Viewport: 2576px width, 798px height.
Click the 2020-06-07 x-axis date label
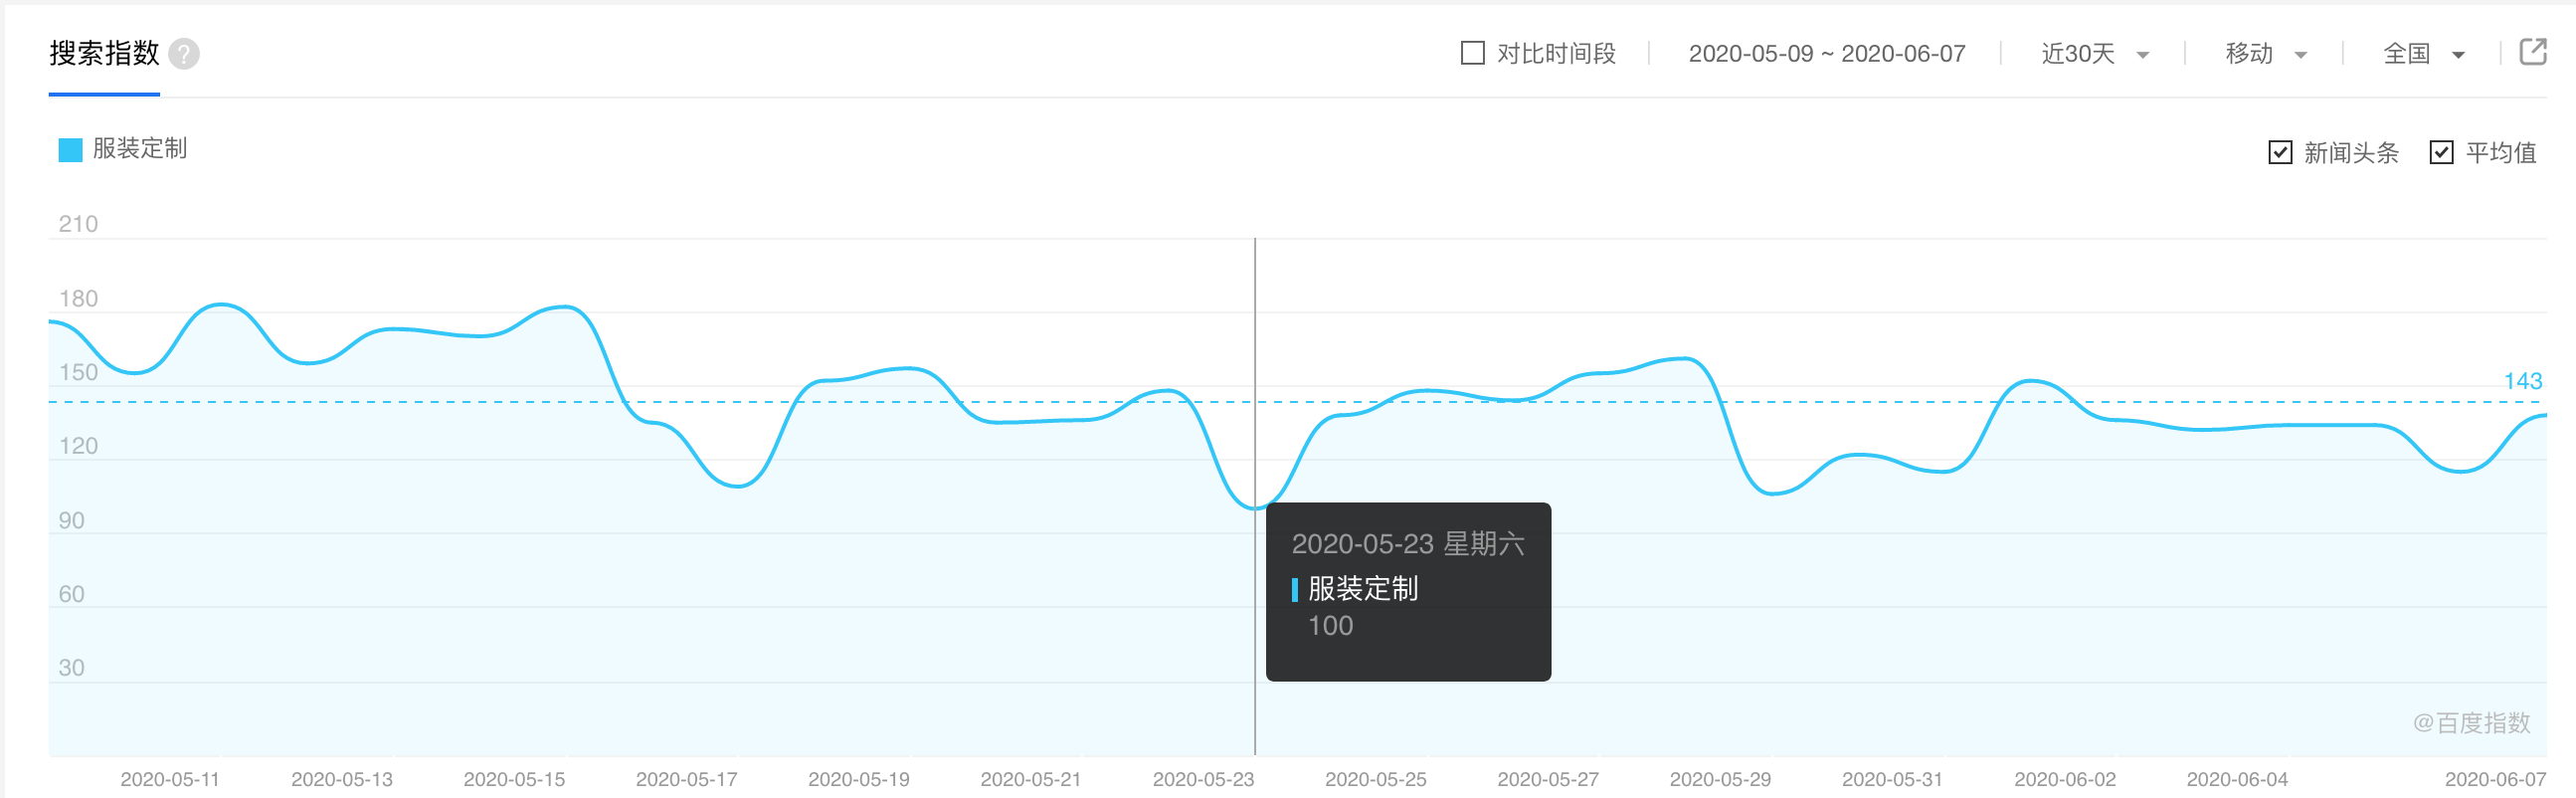tap(2495, 779)
